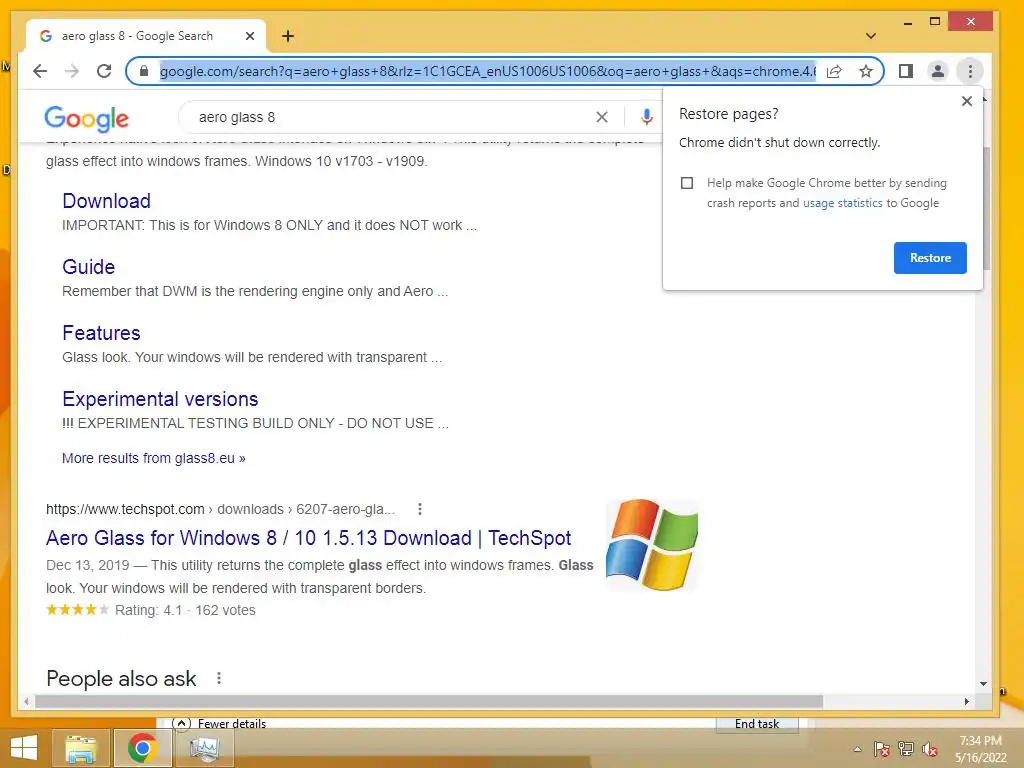The image size is (1024, 768).
Task: Open the TechSpot Aero Glass result
Action: coord(308,537)
